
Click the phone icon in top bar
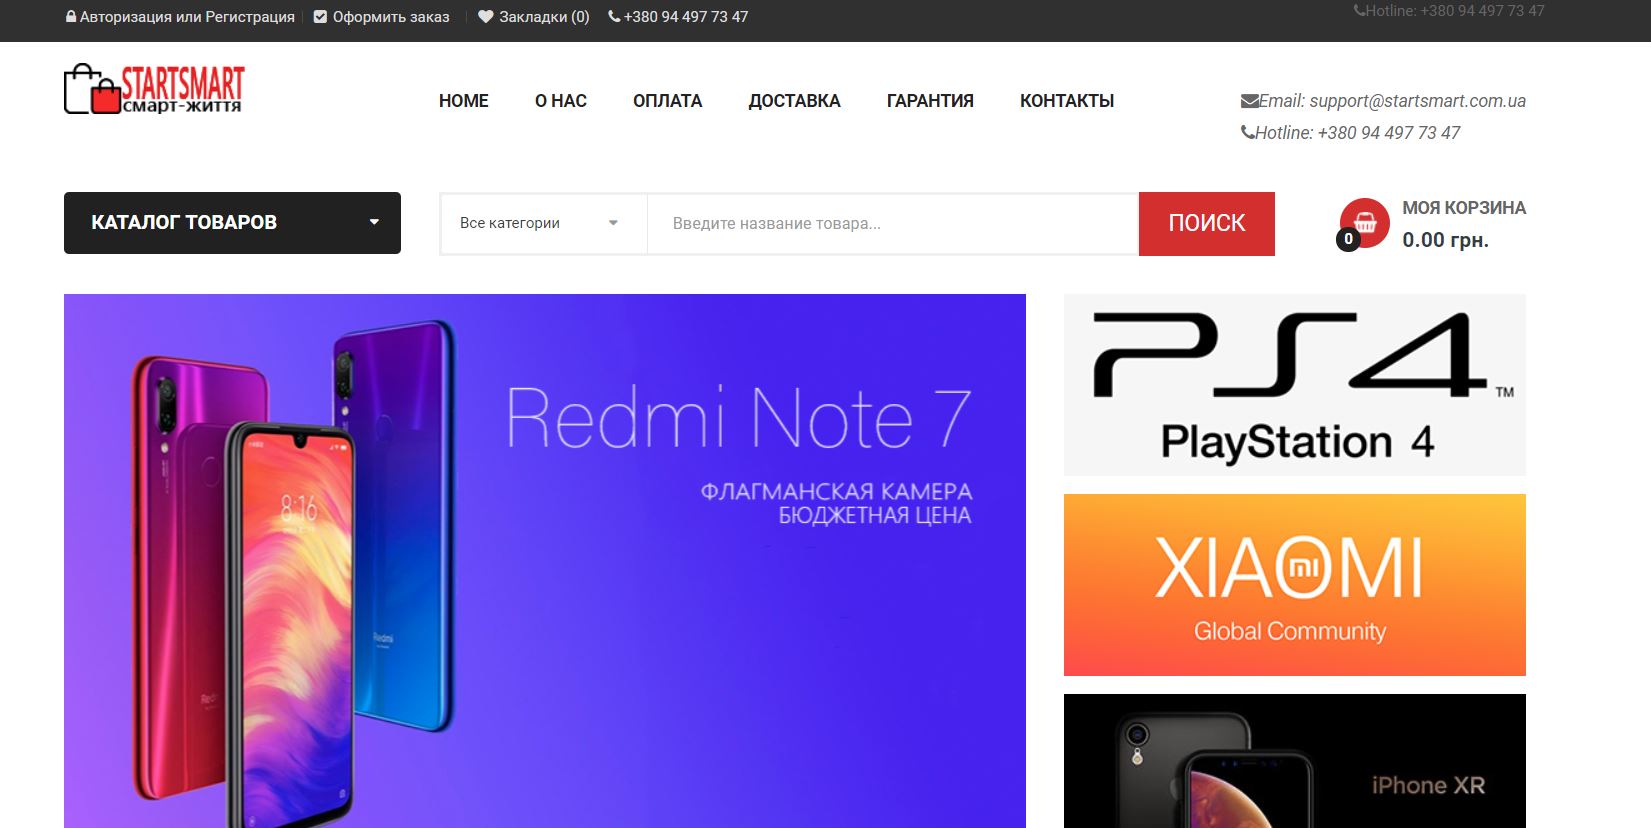pyautogui.click(x=614, y=17)
